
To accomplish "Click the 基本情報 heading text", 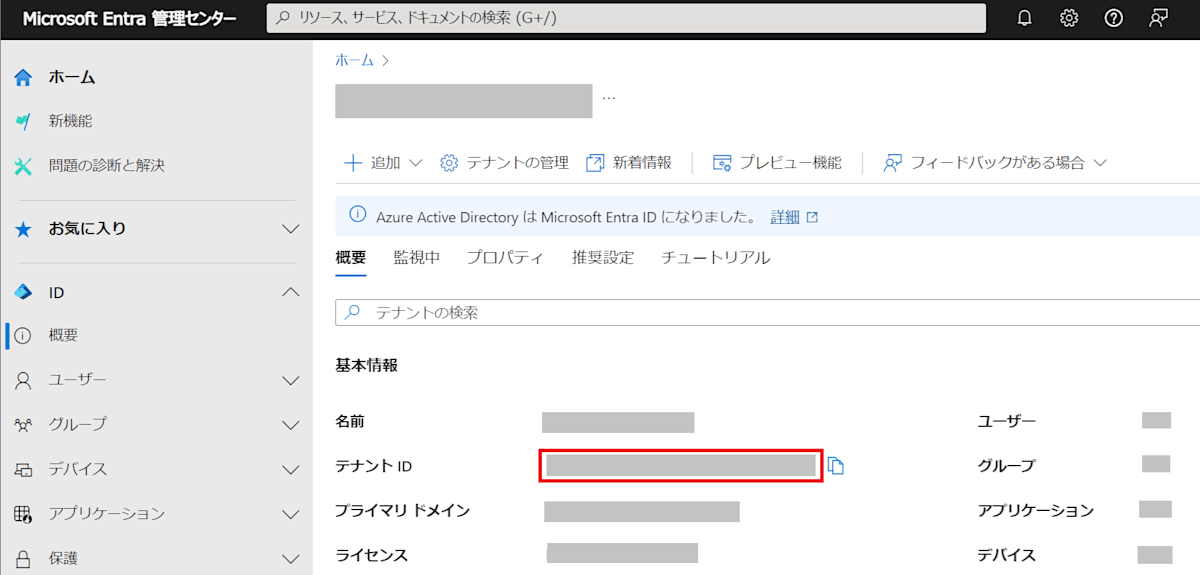I will 366,366.
